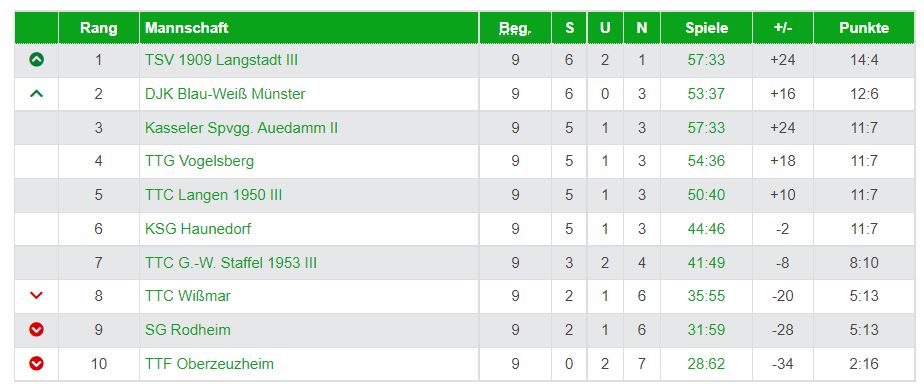Click the green up-chevron icon at rank 2
Viewport: 924px width, 392px height.
(37, 94)
